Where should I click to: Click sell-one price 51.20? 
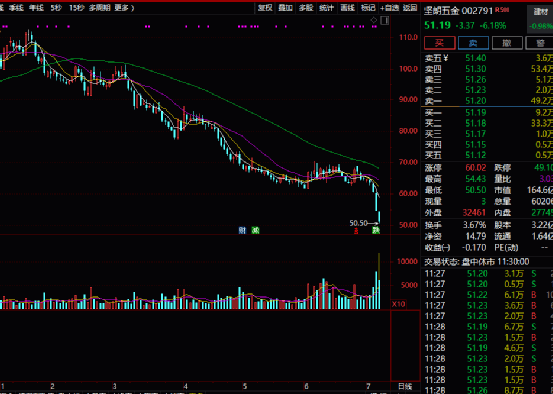pyautogui.click(x=476, y=101)
